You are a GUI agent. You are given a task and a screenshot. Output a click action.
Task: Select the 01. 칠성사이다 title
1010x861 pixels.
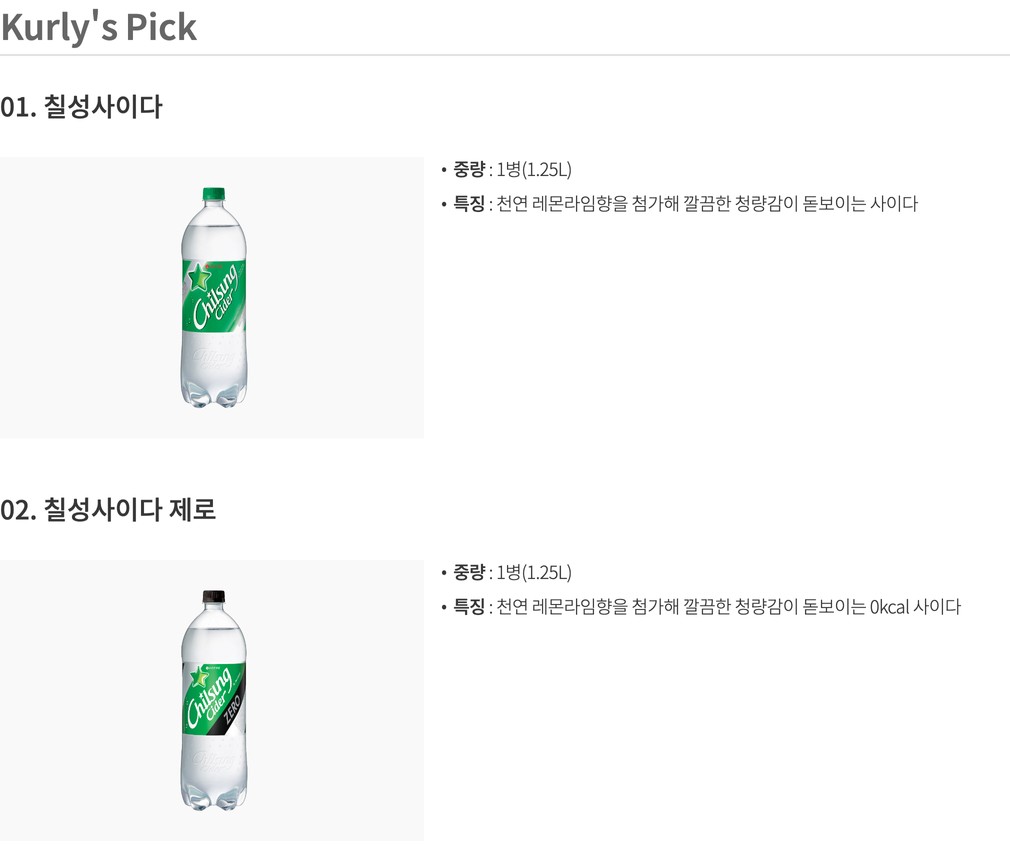[x=81, y=106]
